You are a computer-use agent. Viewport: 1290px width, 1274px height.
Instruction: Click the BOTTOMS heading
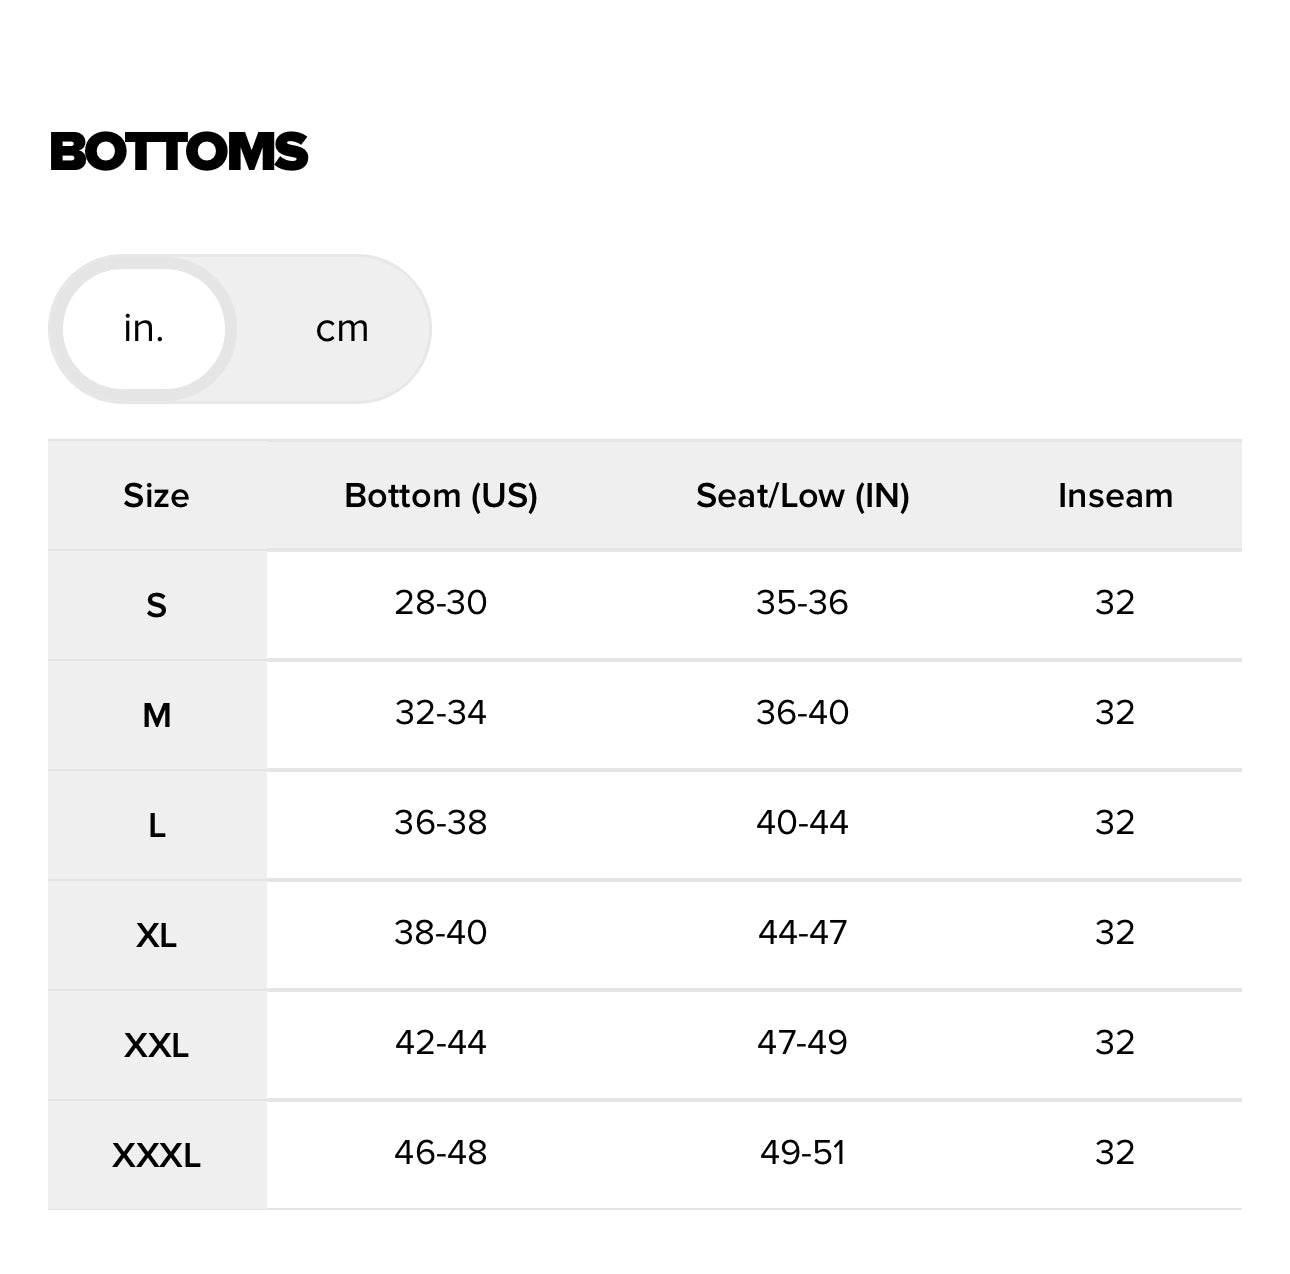pyautogui.click(x=179, y=152)
